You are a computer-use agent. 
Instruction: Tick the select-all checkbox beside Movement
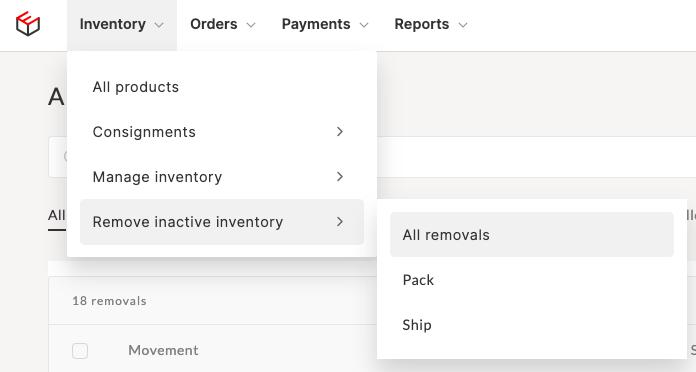point(80,351)
